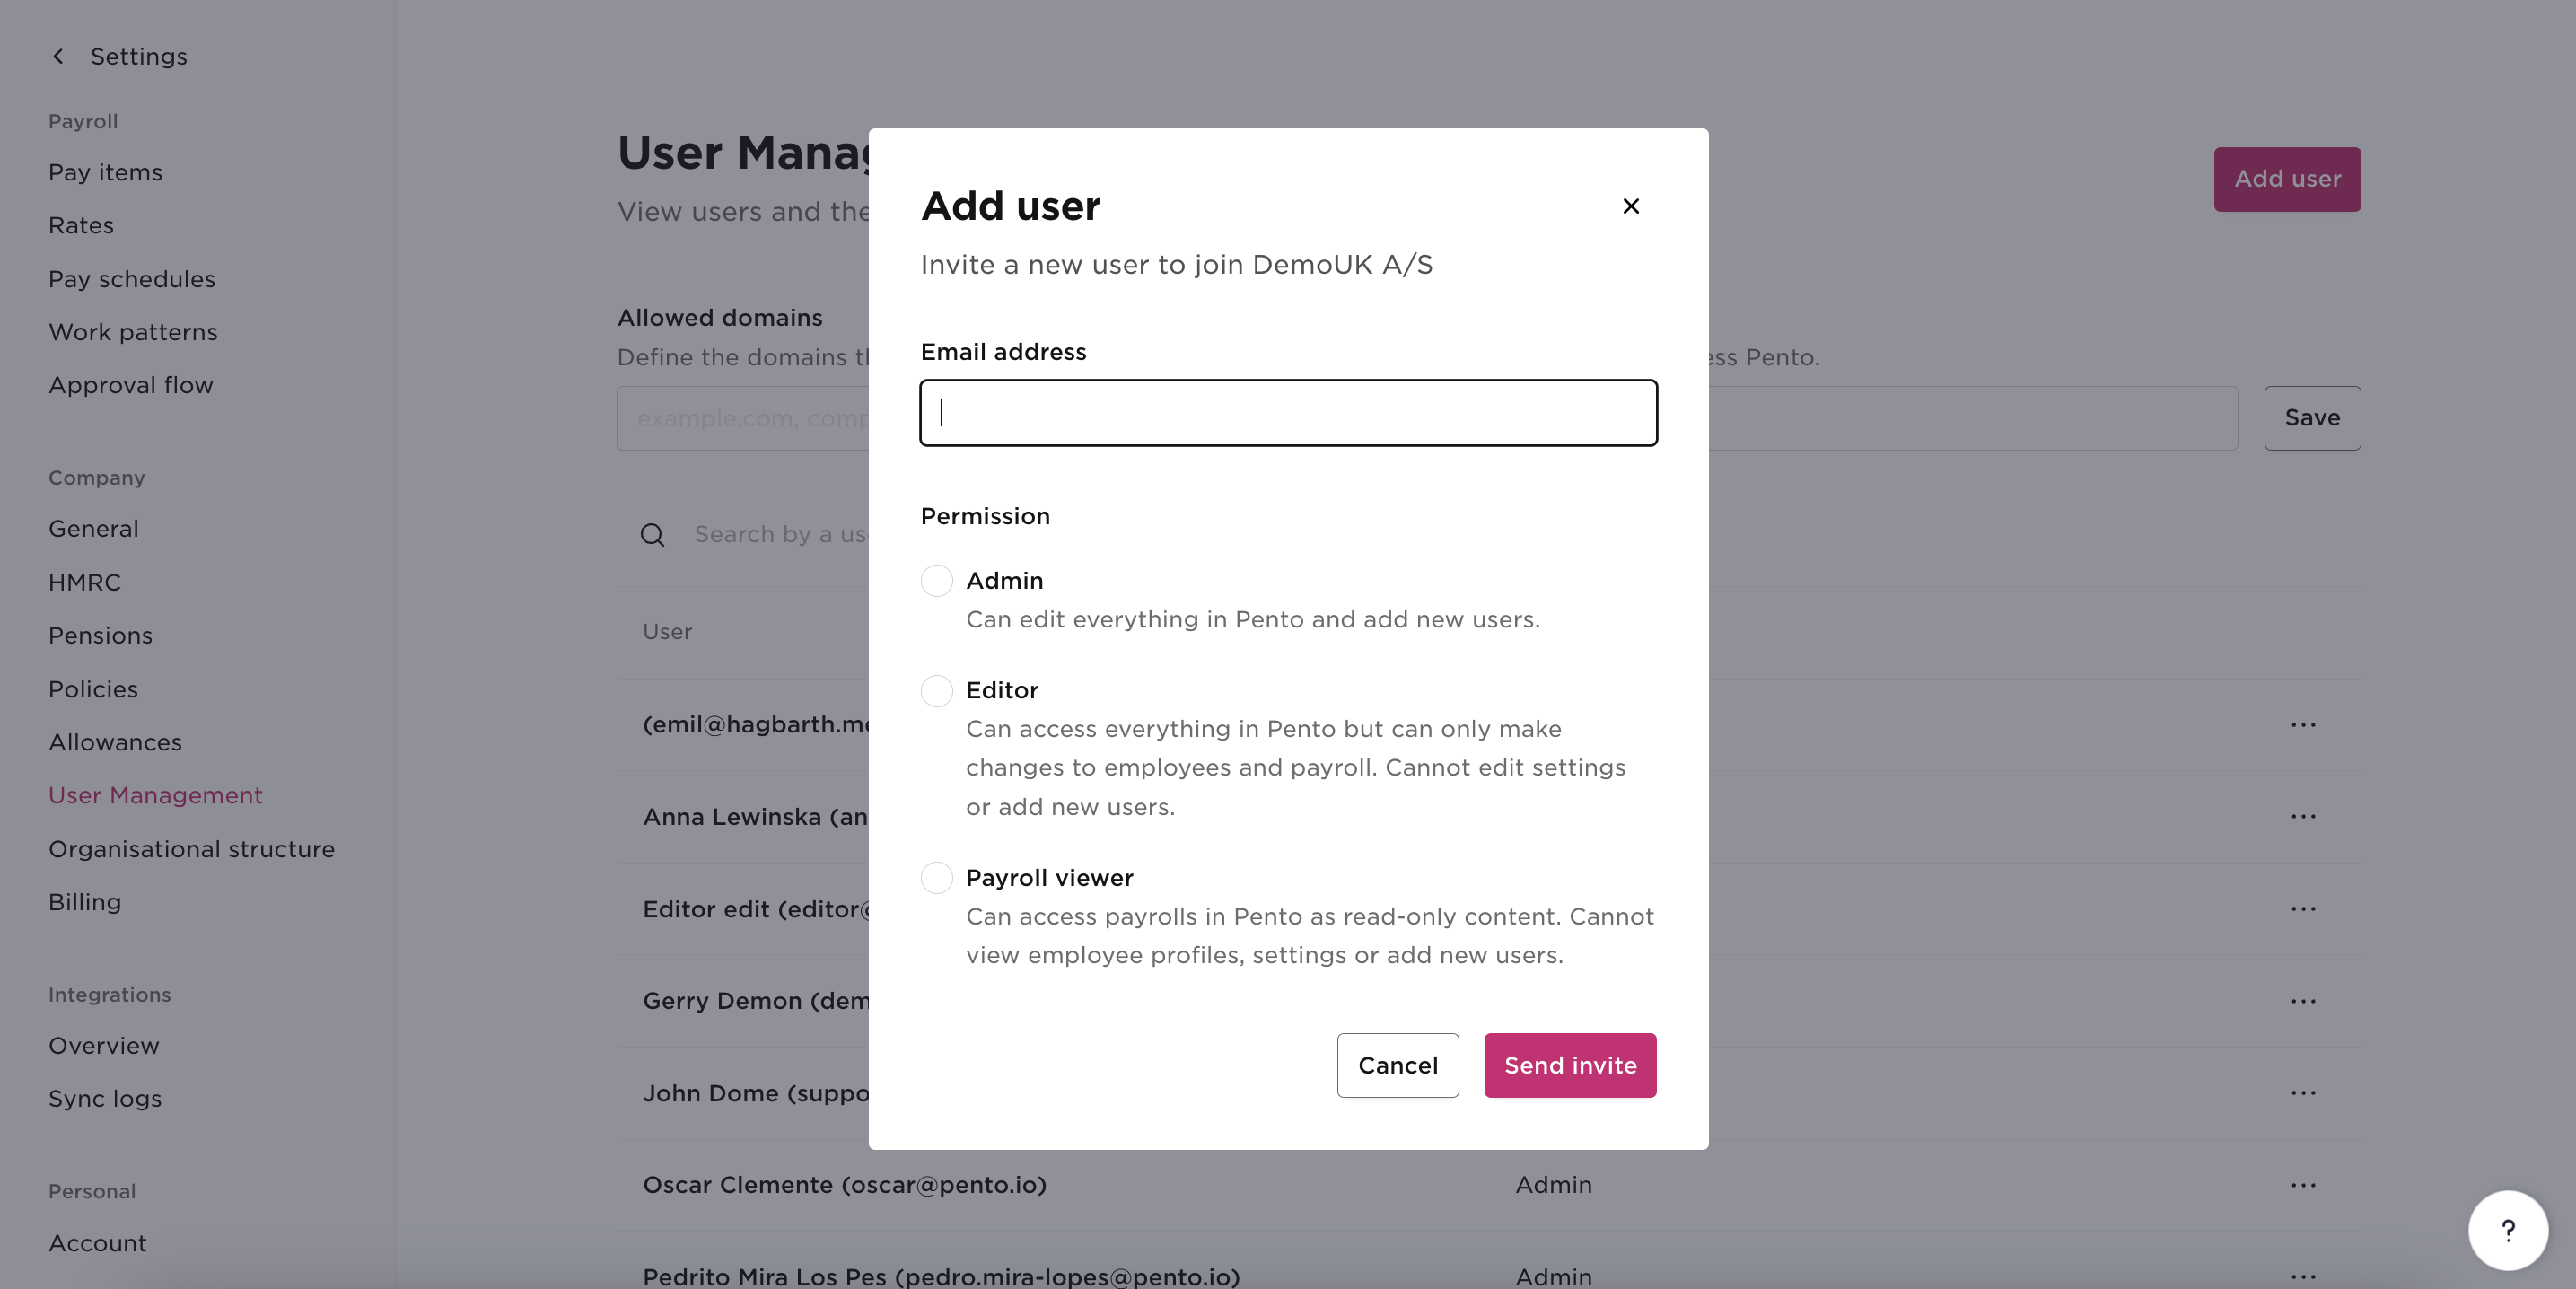This screenshot has height=1289, width=2576.
Task: Click the back arrow beside Settings
Action: point(57,56)
